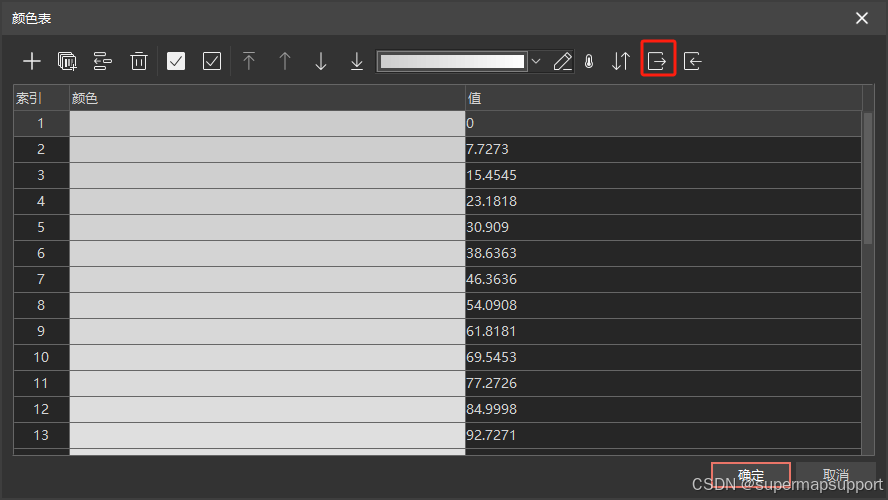Cancel with the 取消 button
The image size is (888, 500).
click(x=836, y=475)
